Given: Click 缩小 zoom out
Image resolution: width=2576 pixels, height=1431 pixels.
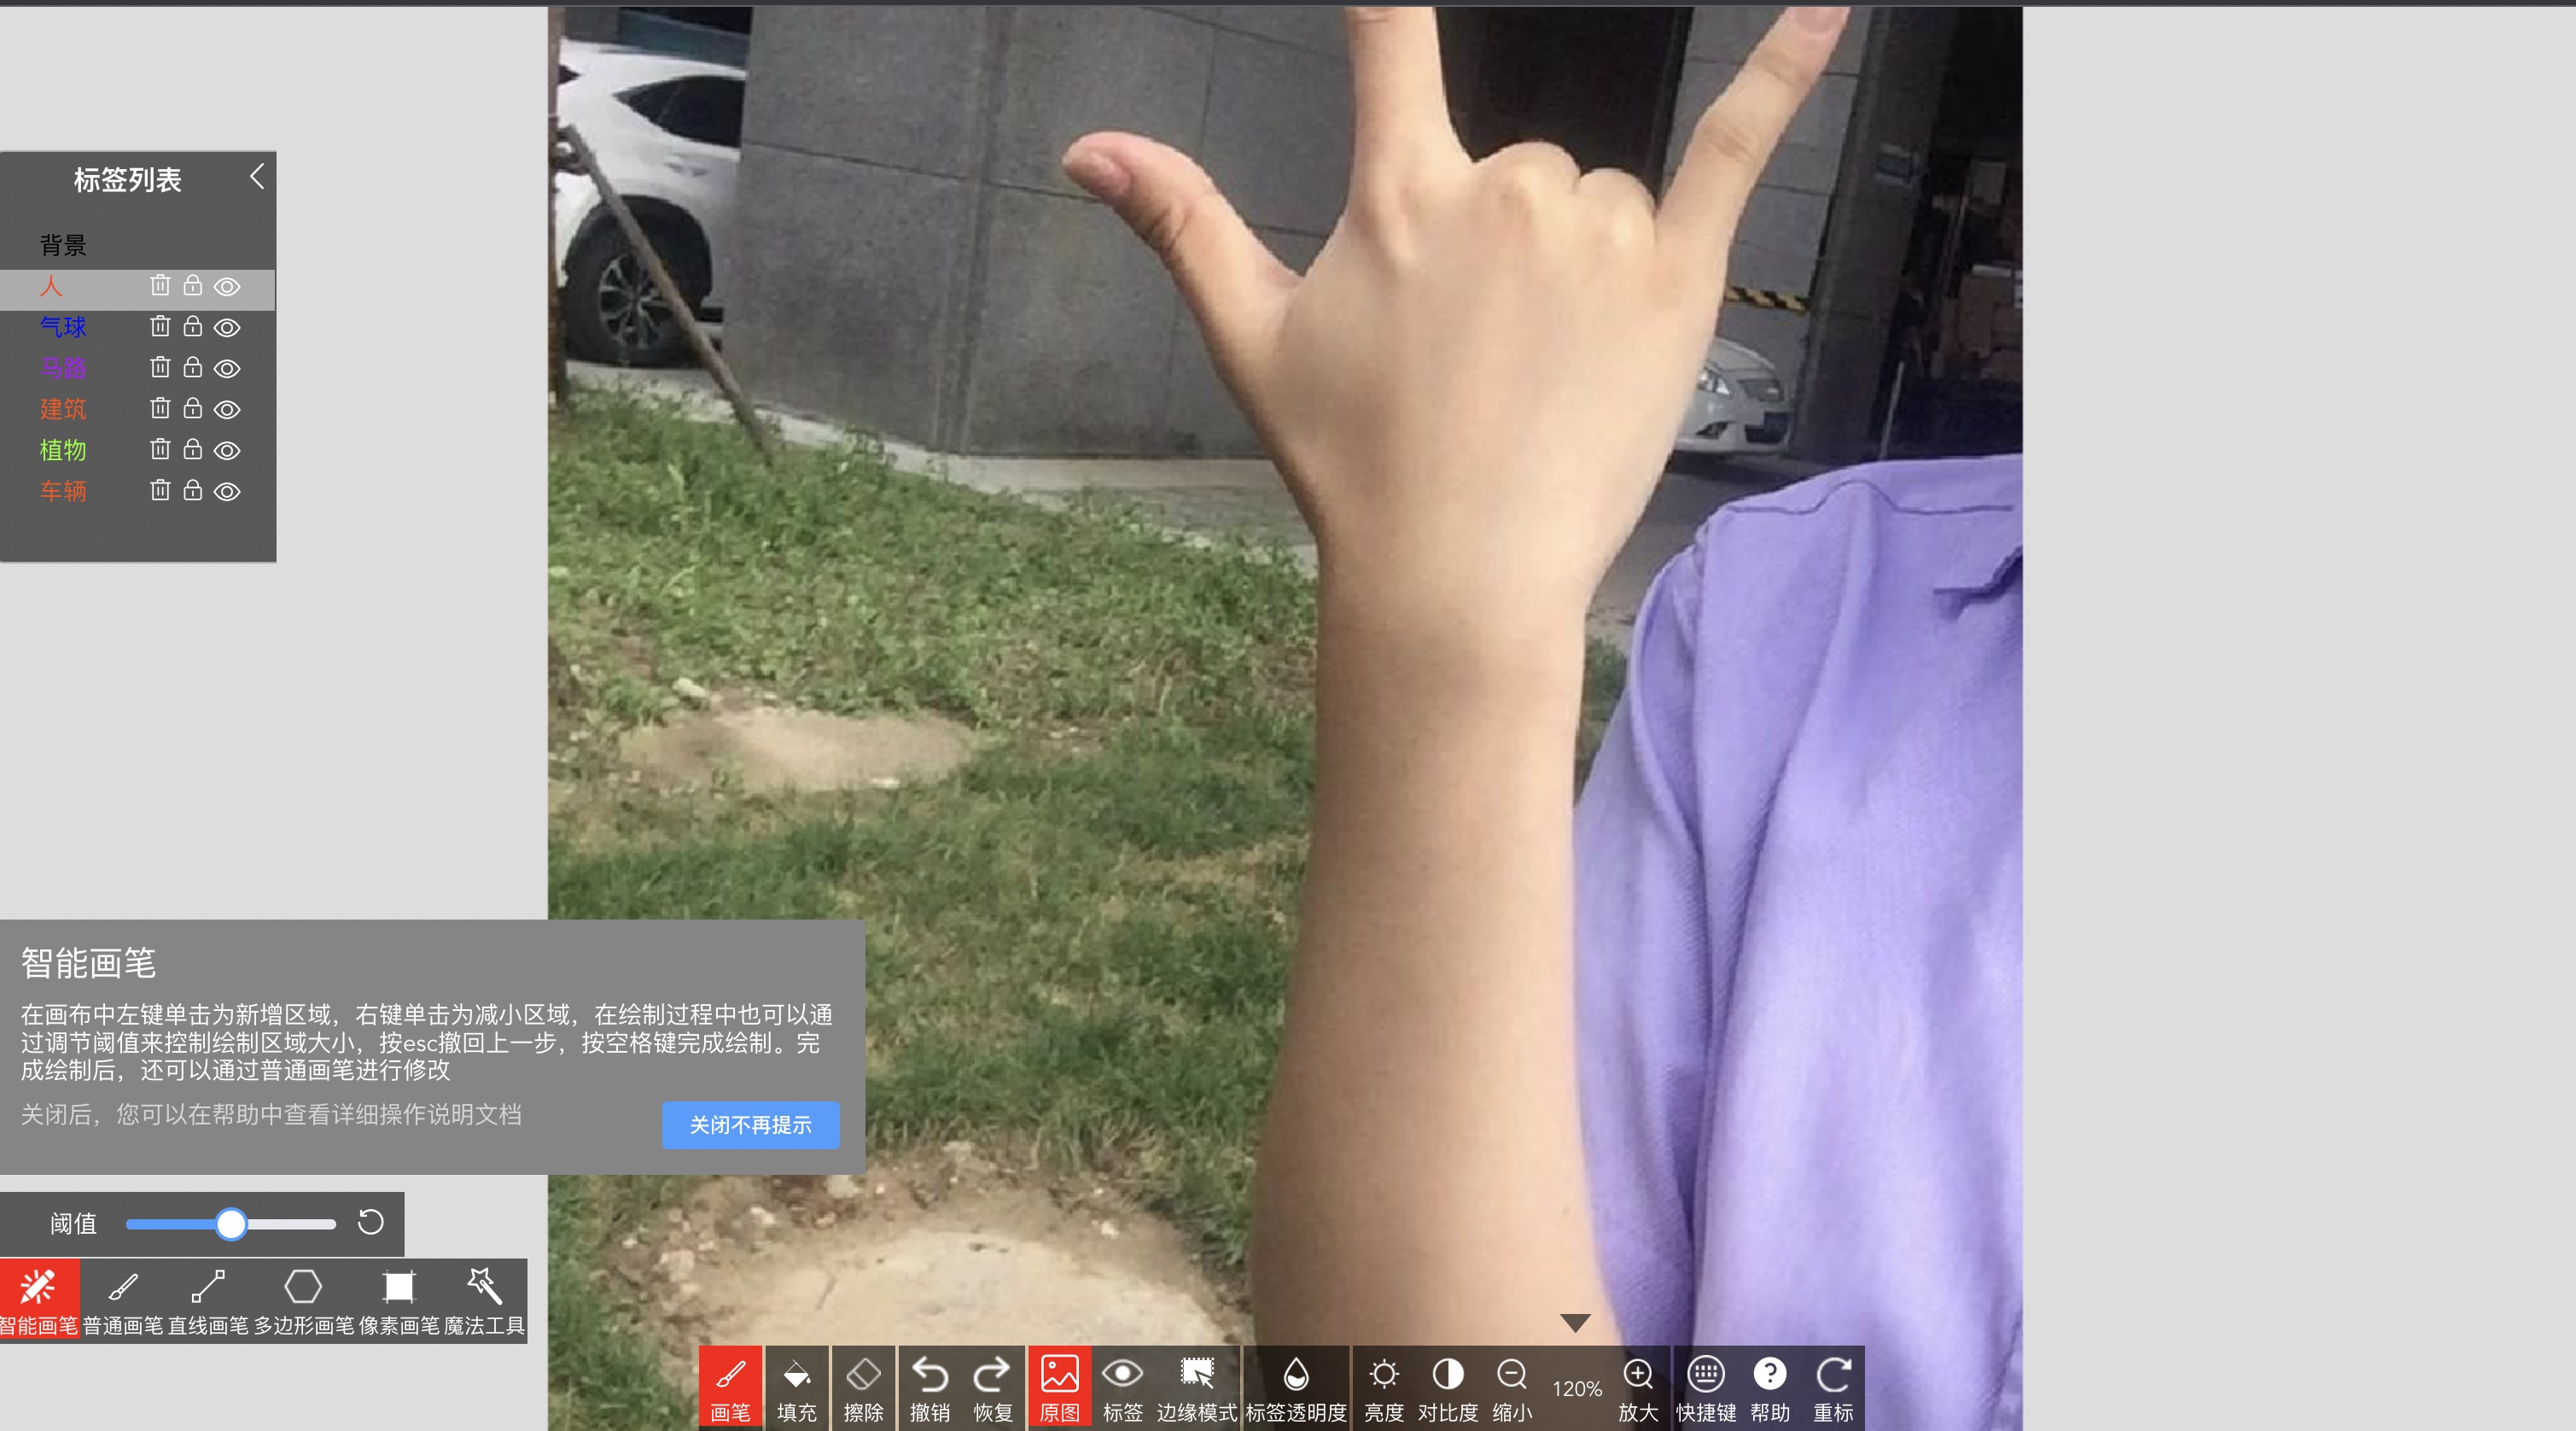Looking at the screenshot, I should [1512, 1388].
